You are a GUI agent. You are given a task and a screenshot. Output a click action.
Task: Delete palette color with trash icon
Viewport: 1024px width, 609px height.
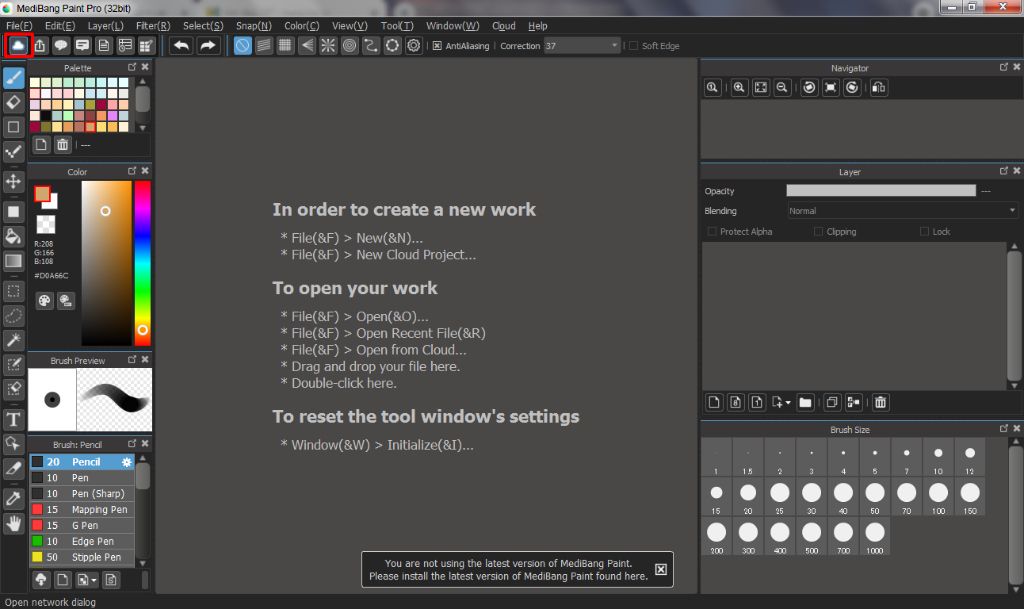point(62,145)
